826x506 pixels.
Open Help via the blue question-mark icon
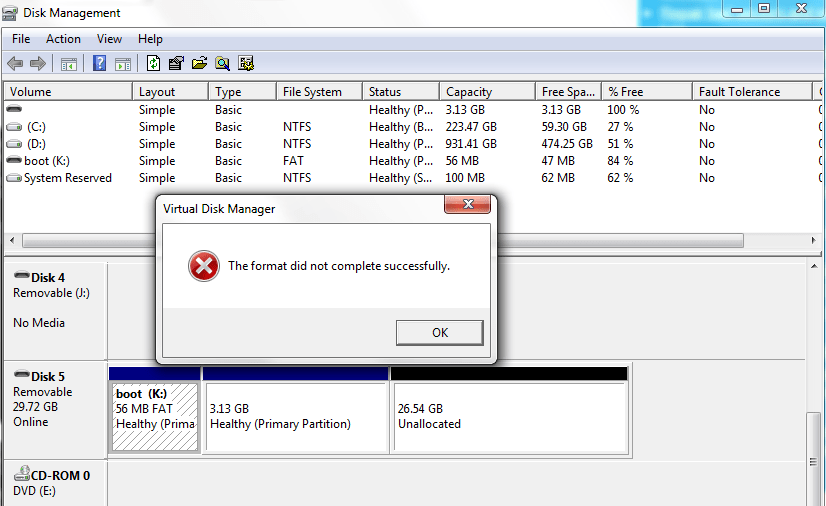[x=99, y=64]
